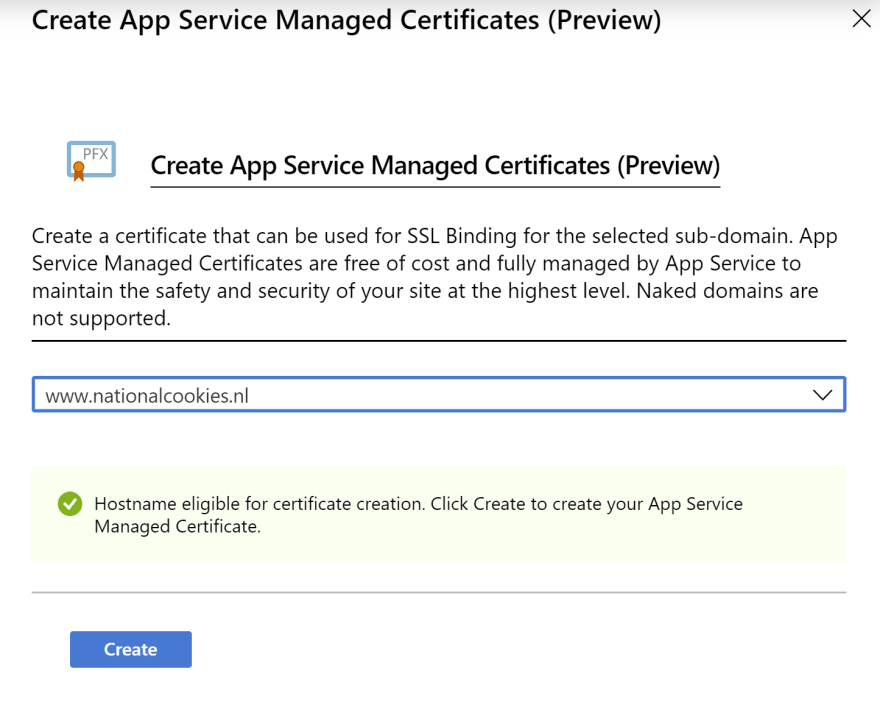
Task: Open the hostname dropdown showing www.nationalcookies.nl
Action: [x=439, y=394]
